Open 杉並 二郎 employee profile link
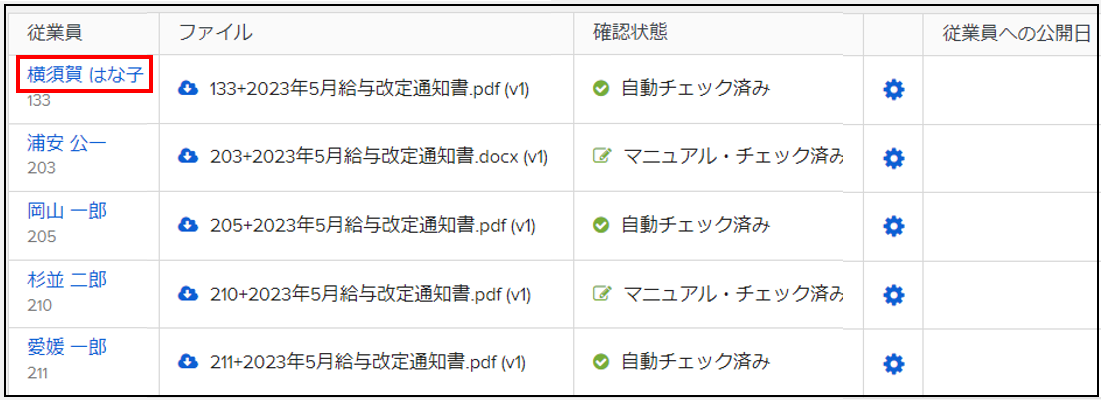 pyautogui.click(x=67, y=280)
